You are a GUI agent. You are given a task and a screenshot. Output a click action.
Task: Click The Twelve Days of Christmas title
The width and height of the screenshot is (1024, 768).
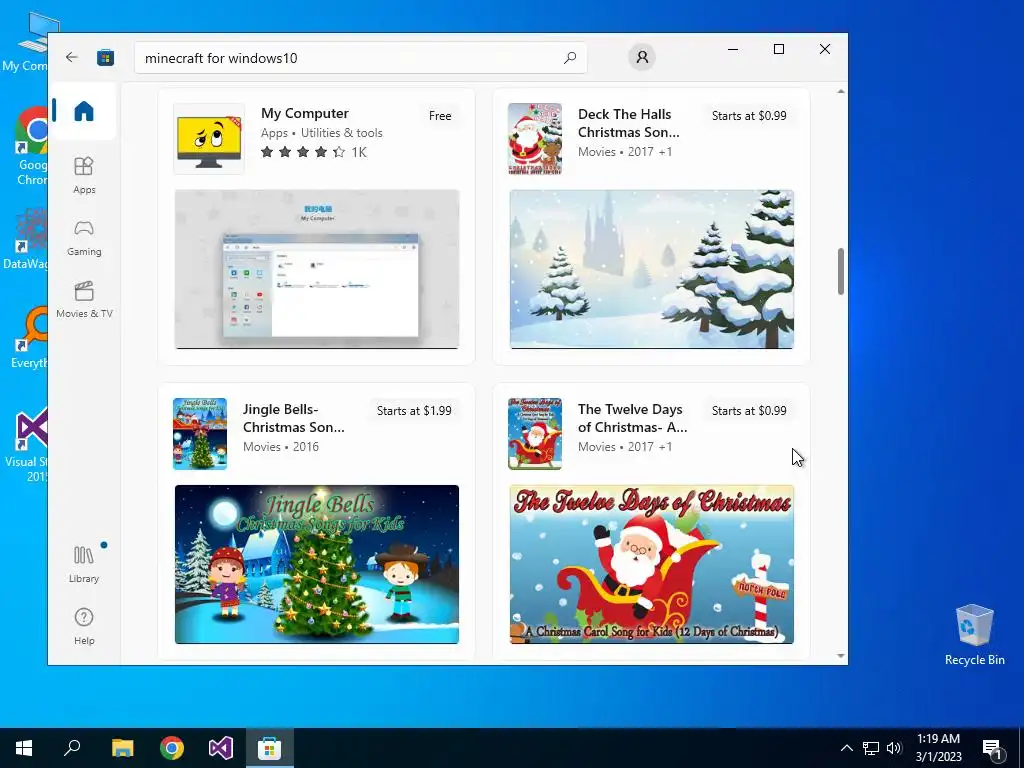point(632,418)
